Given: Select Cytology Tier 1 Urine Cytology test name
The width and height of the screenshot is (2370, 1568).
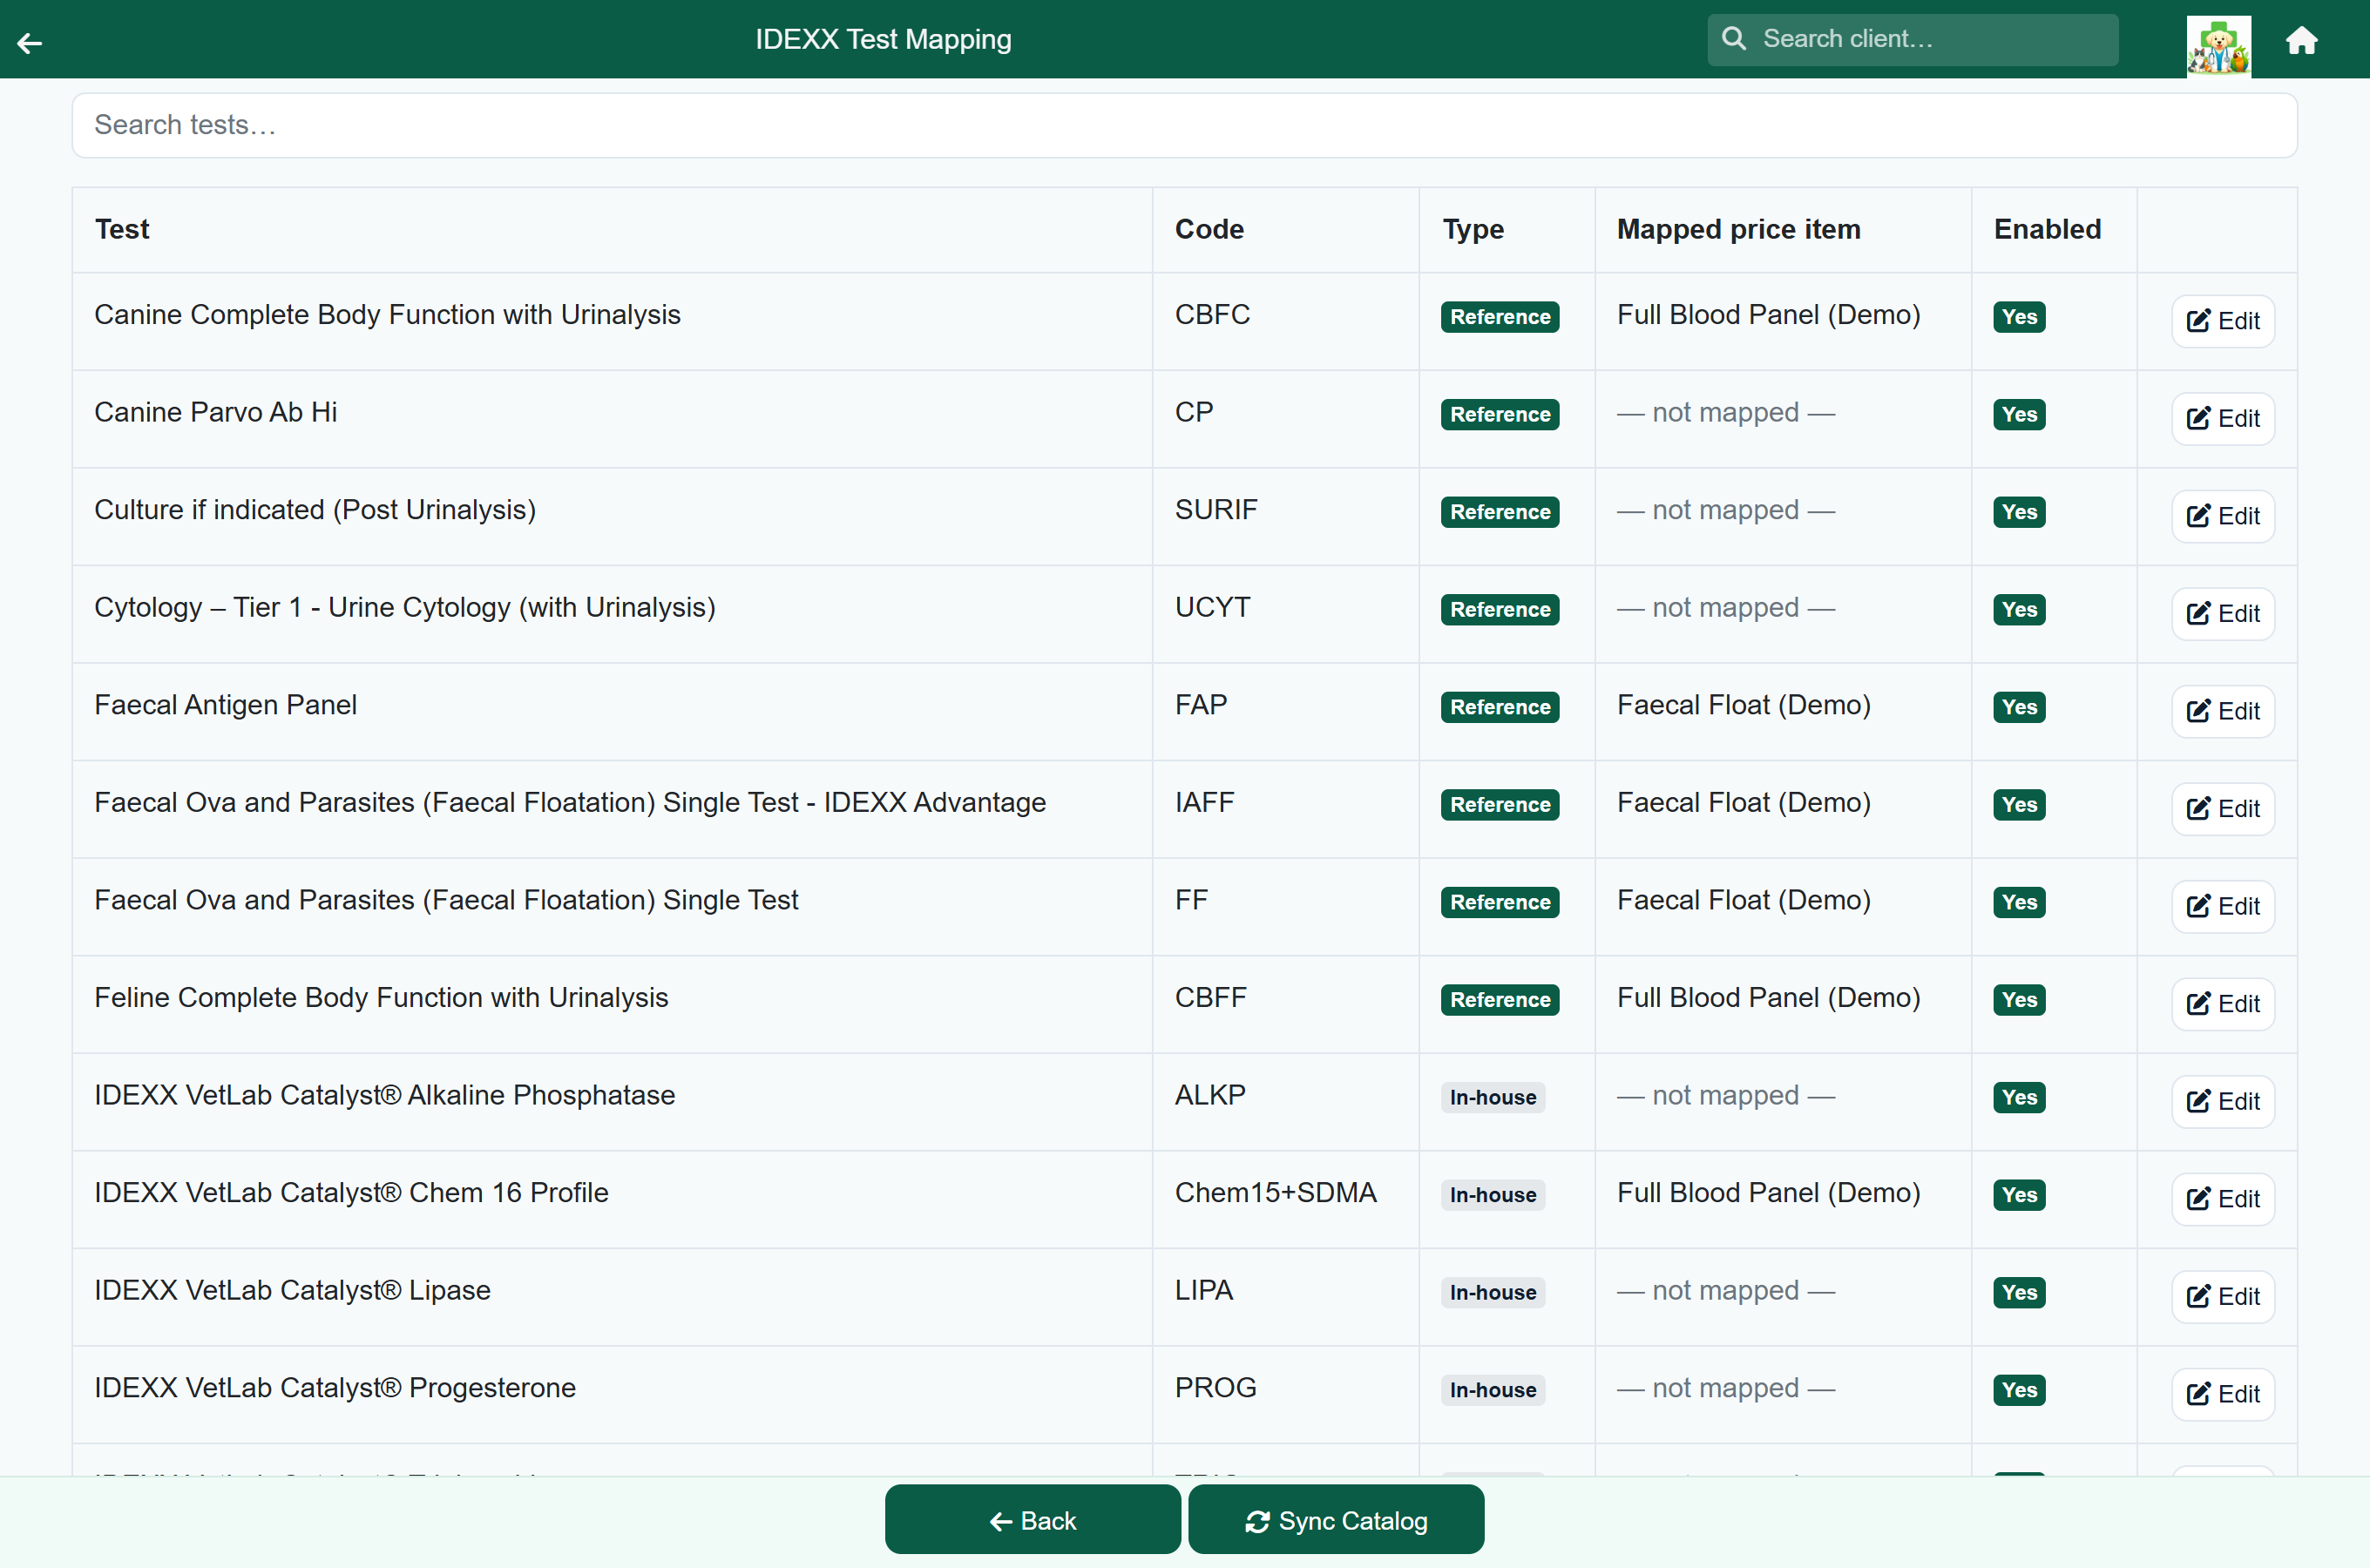Looking at the screenshot, I should [404, 607].
